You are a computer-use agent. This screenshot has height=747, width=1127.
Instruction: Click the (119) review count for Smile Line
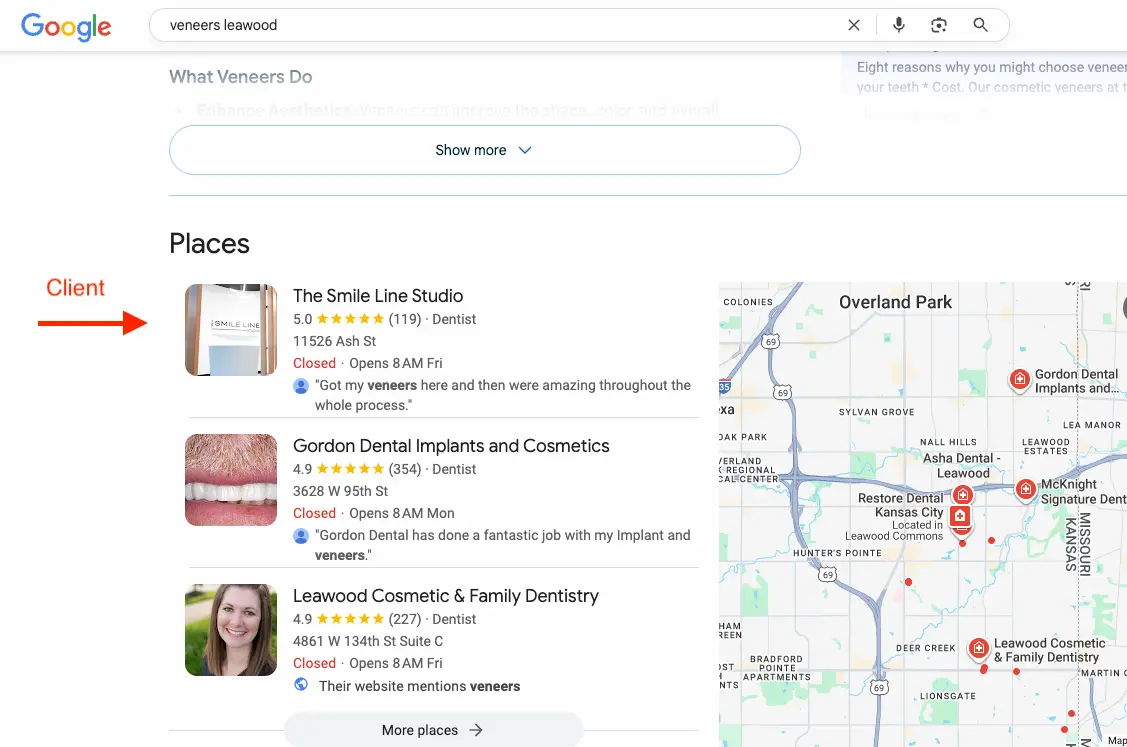(405, 319)
